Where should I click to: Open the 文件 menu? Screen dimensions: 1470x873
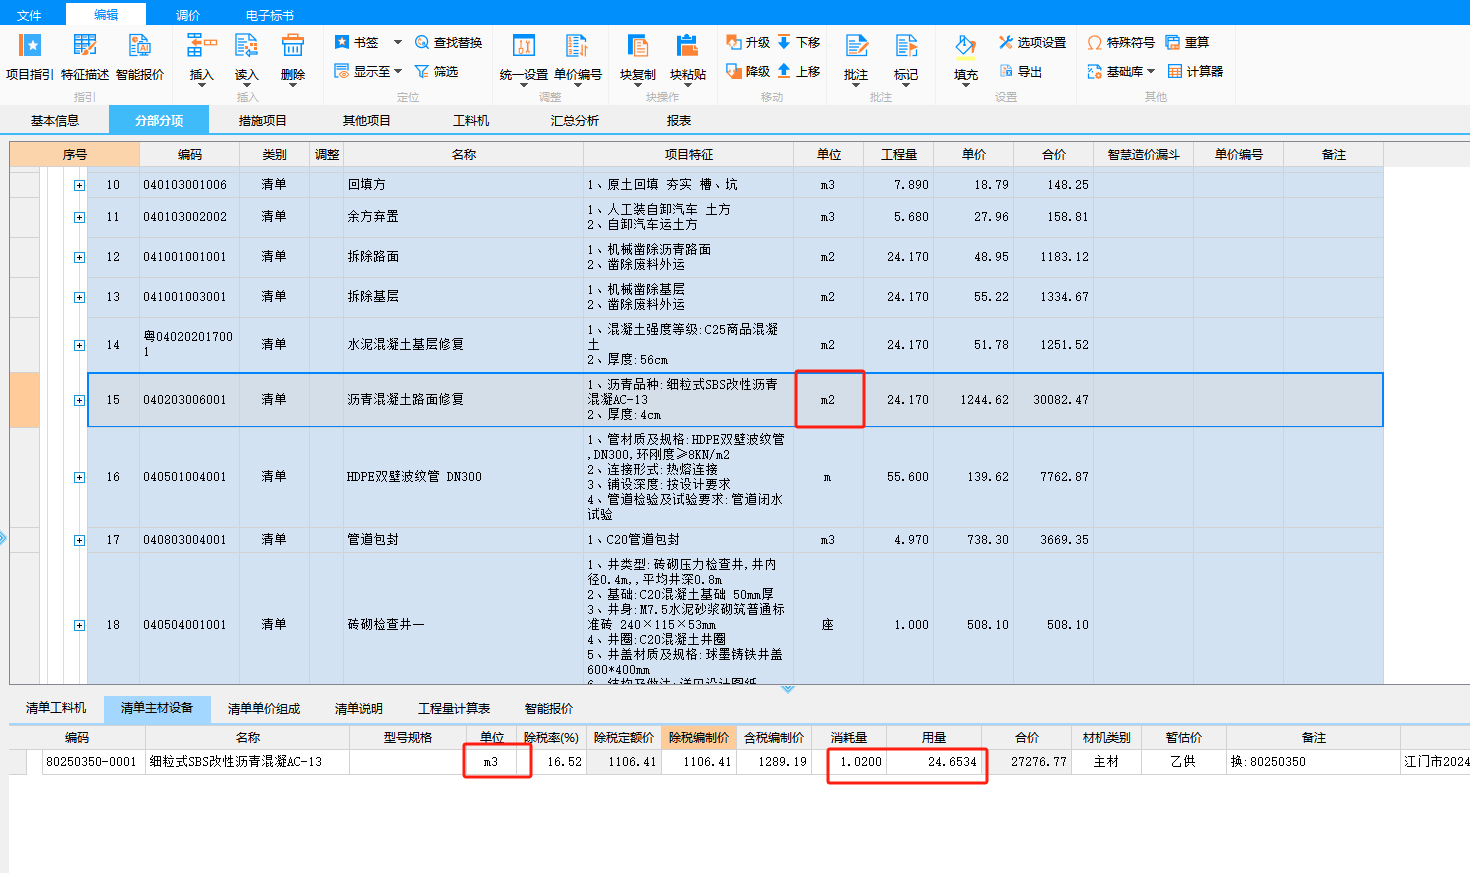click(x=29, y=15)
